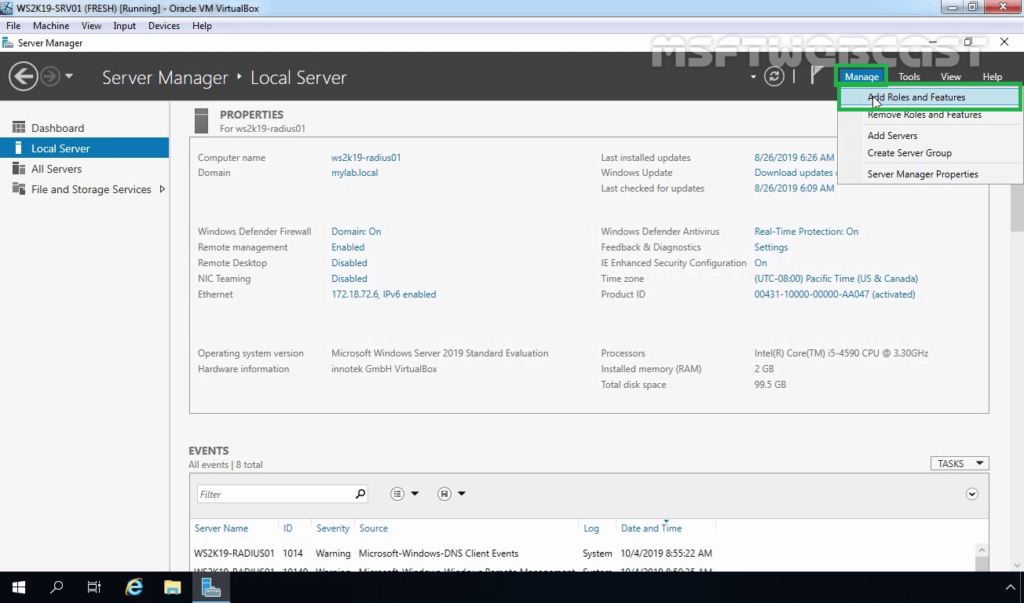Click the events Filter input field
1024x603 pixels.
pos(275,494)
